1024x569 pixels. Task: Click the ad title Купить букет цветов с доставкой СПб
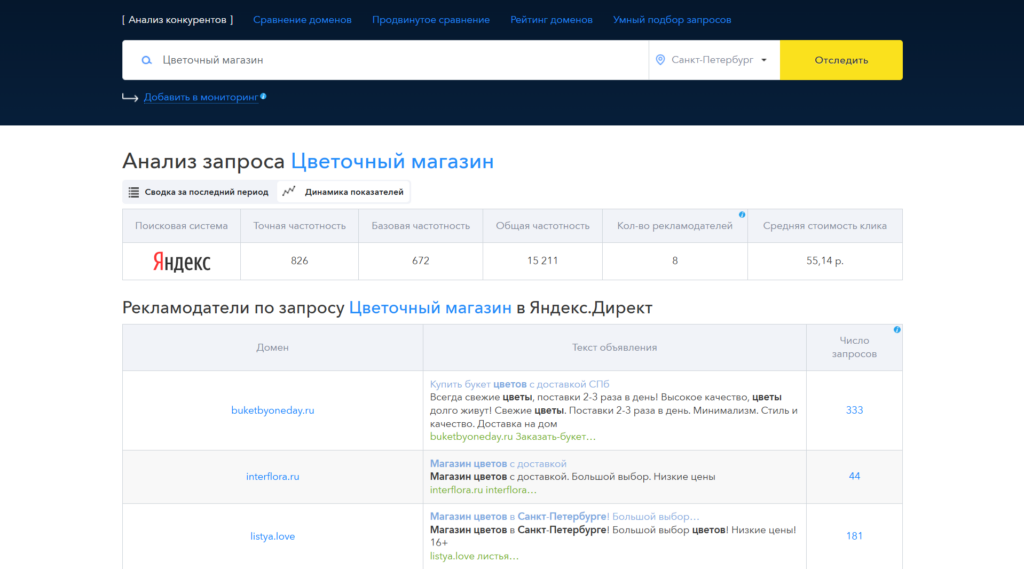519,384
